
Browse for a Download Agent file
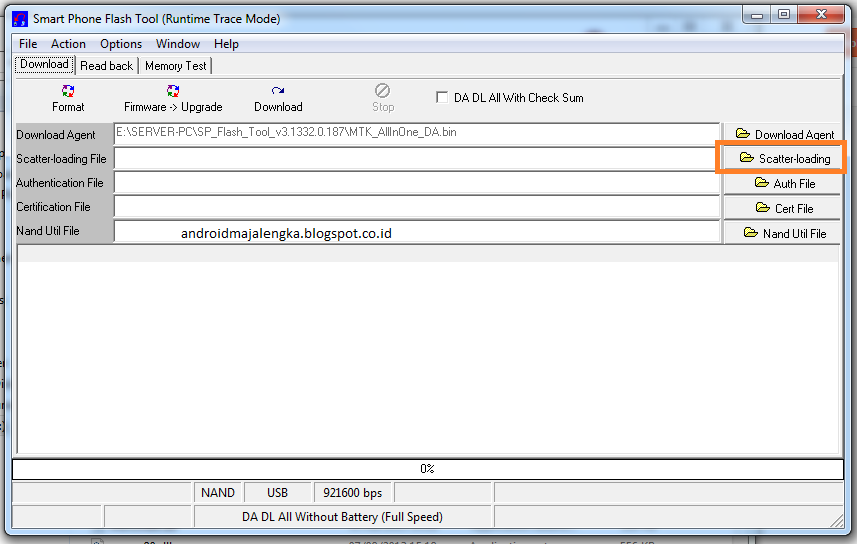click(x=783, y=134)
